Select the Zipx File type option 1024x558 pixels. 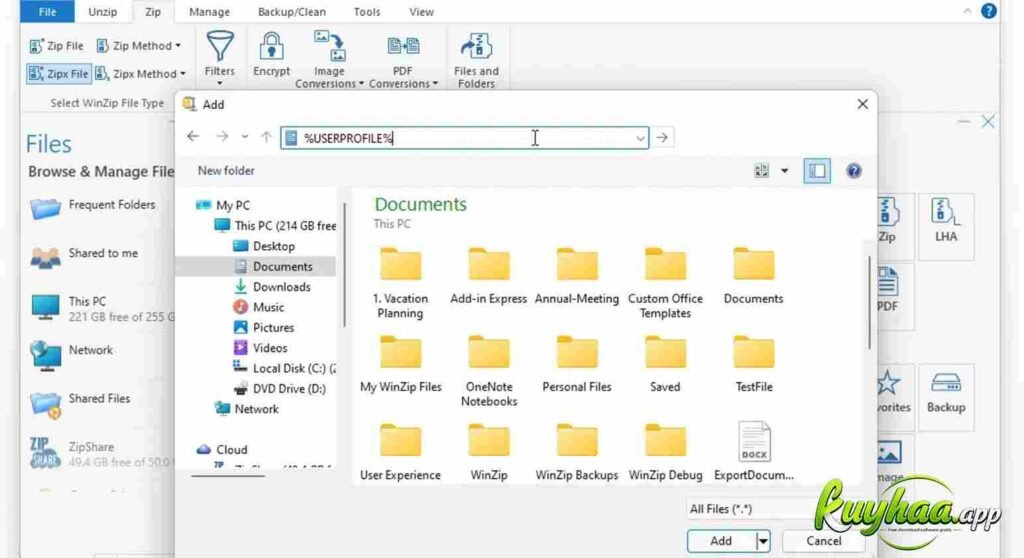pos(58,74)
